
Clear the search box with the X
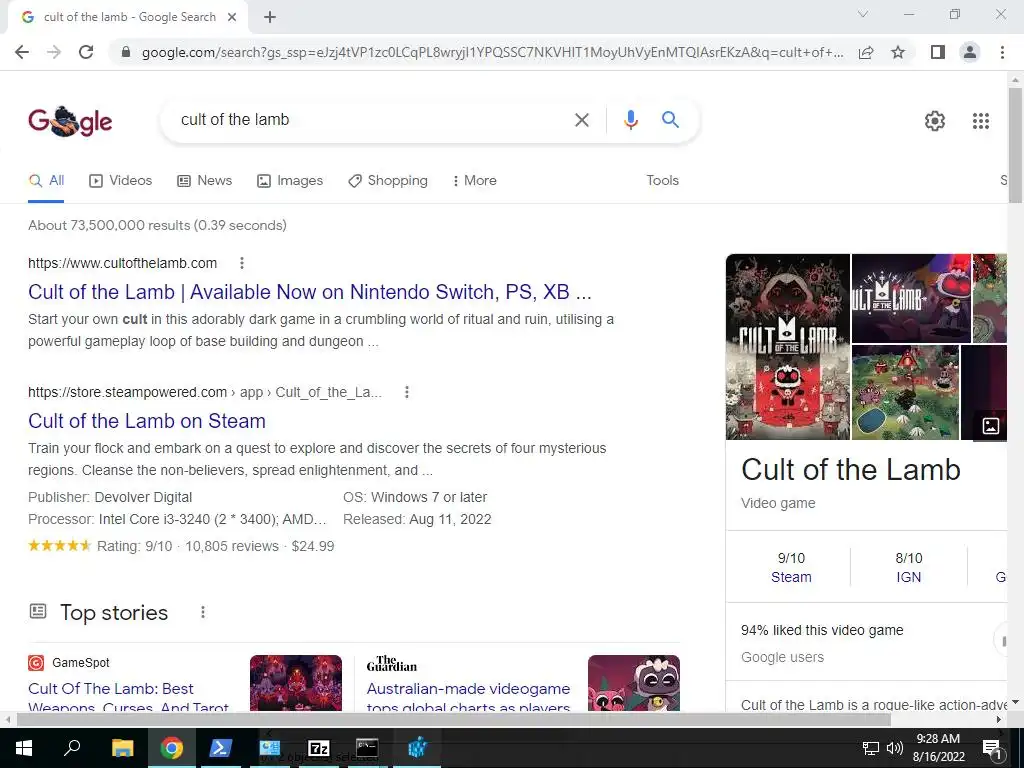coord(581,120)
